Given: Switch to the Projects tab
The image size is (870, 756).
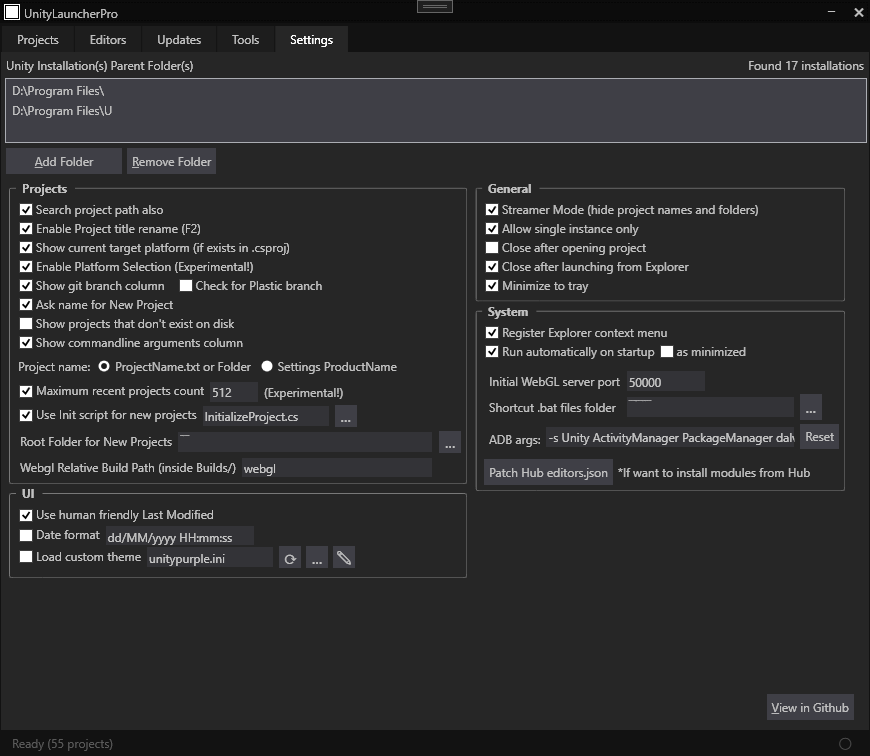Looking at the screenshot, I should click(38, 40).
